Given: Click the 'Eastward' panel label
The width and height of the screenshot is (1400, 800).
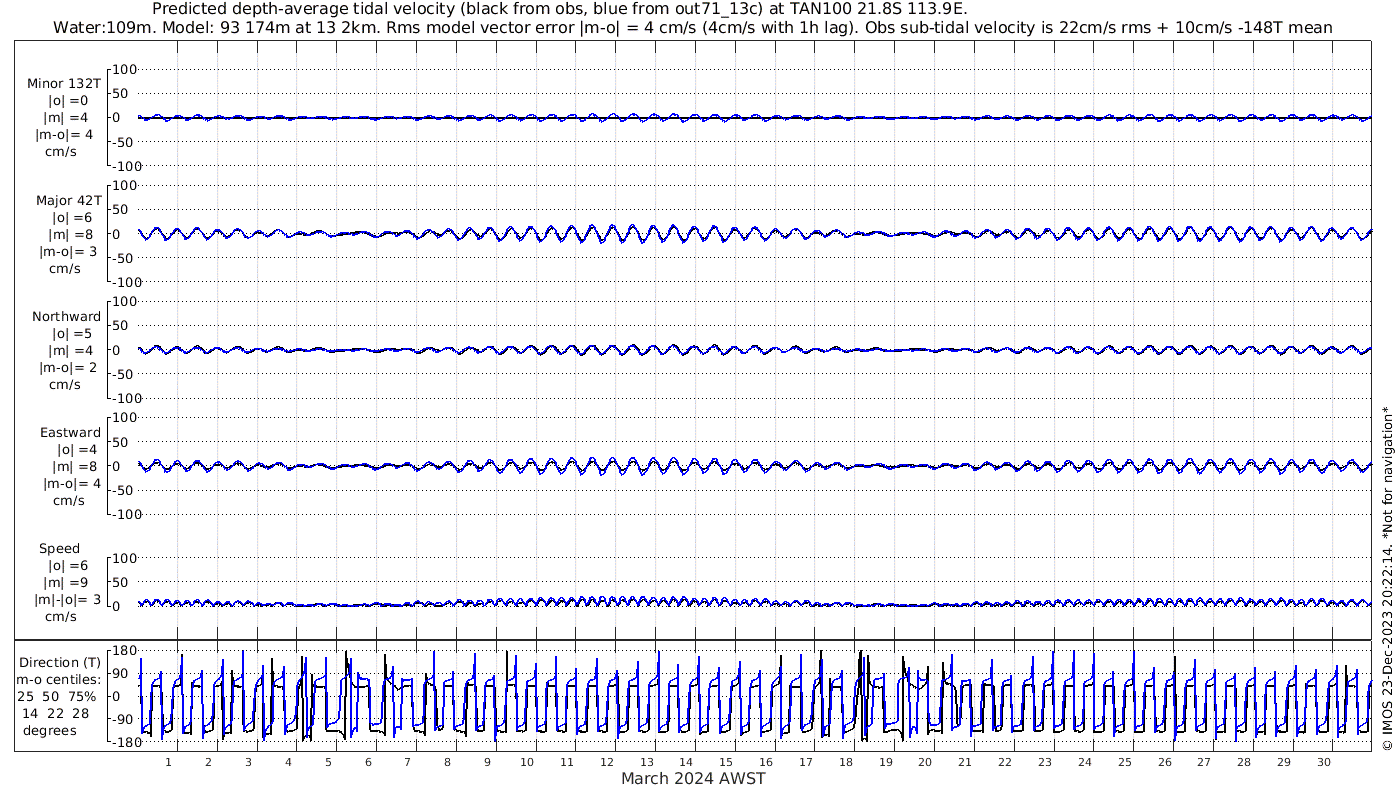Looking at the screenshot, I should (x=70, y=432).
